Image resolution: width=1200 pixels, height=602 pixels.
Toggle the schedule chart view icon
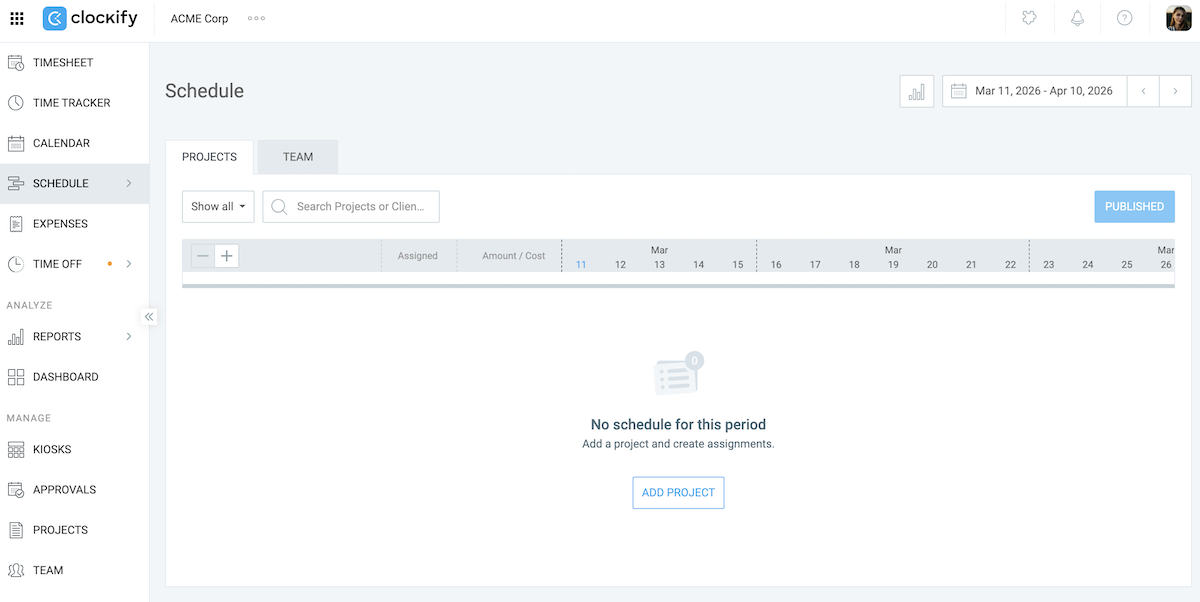[917, 91]
